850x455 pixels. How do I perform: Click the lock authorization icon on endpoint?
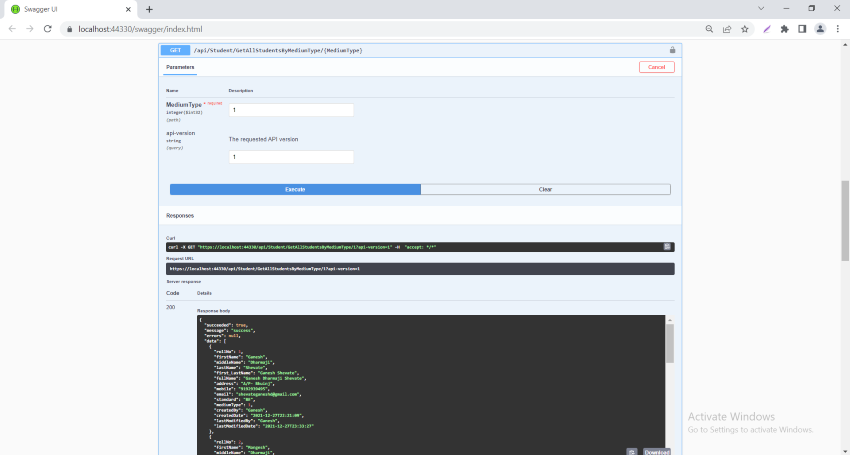[x=672, y=49]
